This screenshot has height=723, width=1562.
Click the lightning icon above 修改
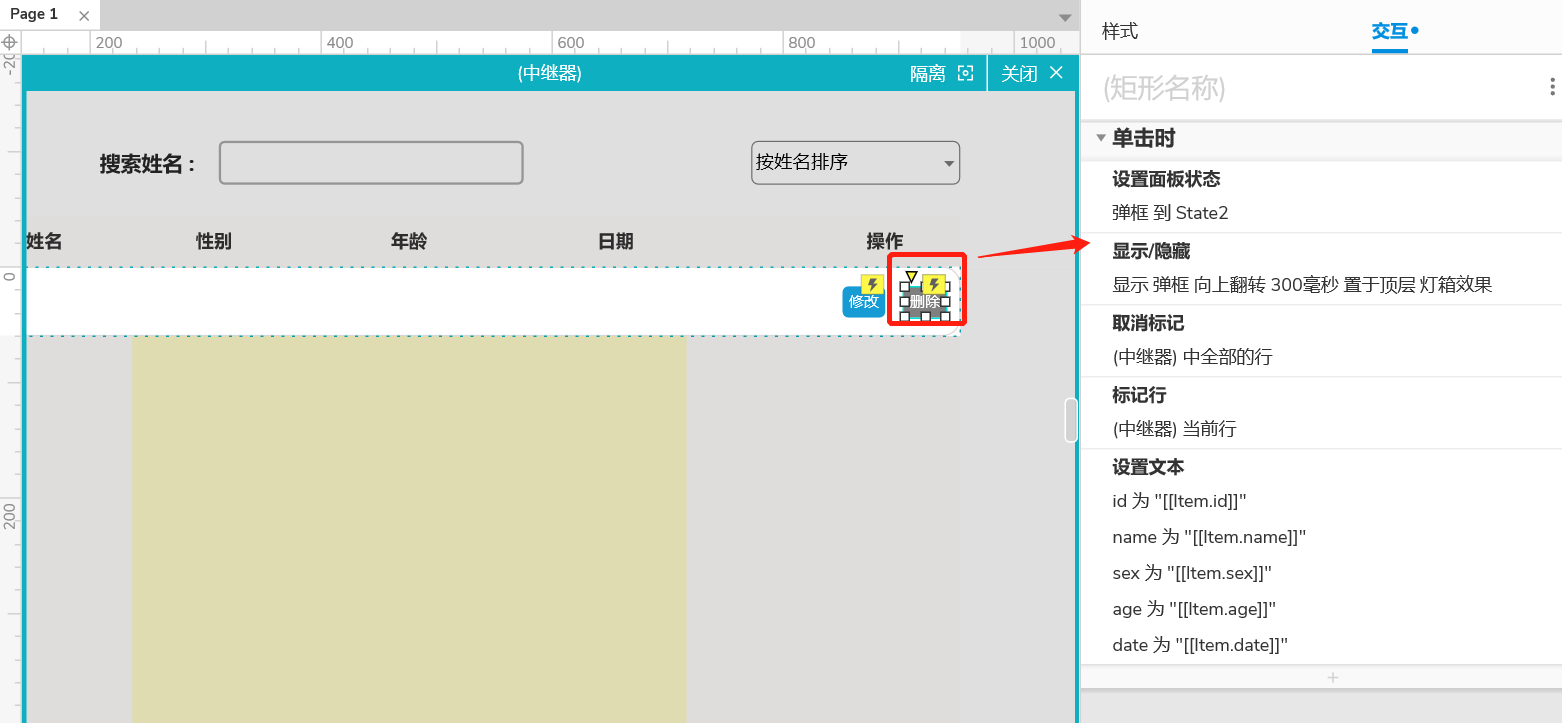coord(872,285)
